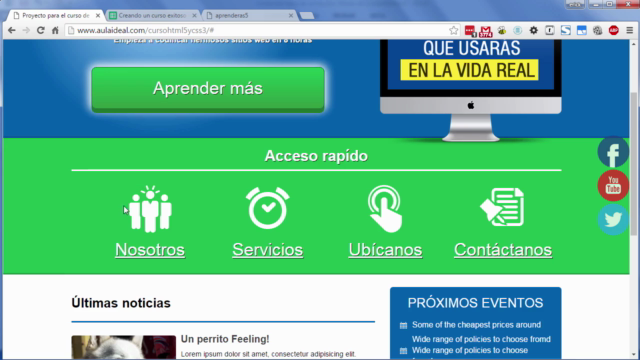Open the Nosotros link
The height and width of the screenshot is (360, 640).
(x=150, y=250)
